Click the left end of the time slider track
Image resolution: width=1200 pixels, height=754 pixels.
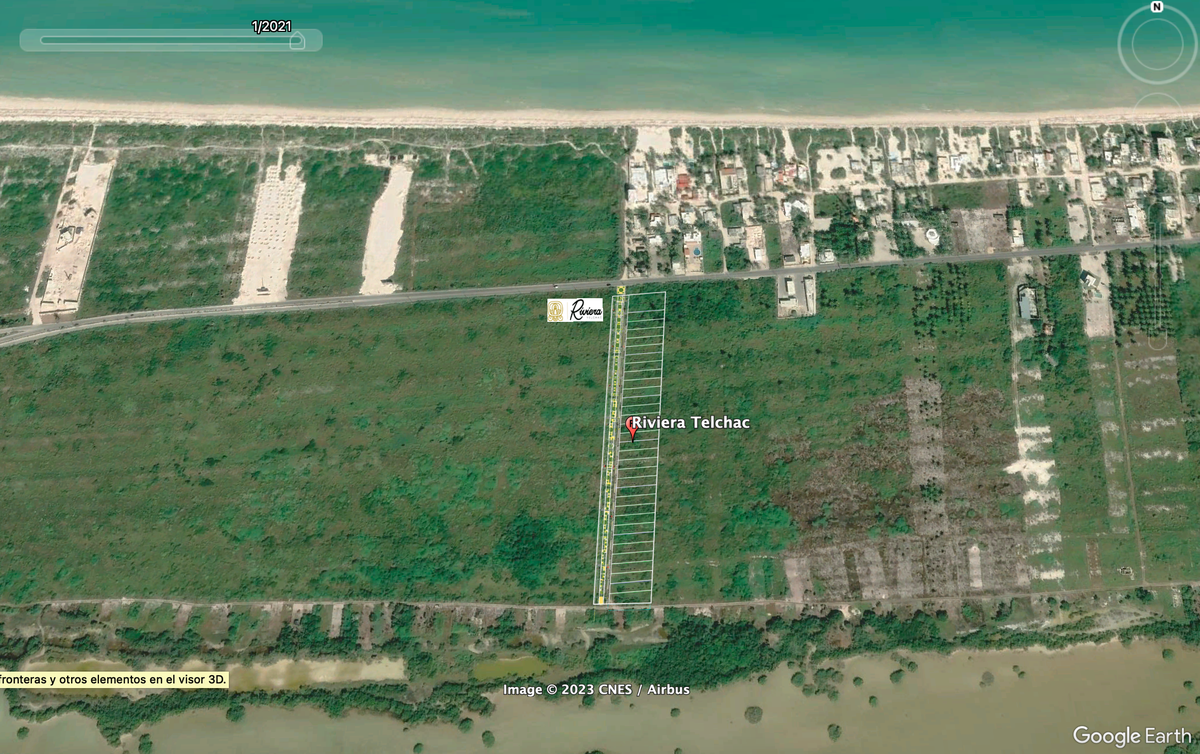(43, 40)
